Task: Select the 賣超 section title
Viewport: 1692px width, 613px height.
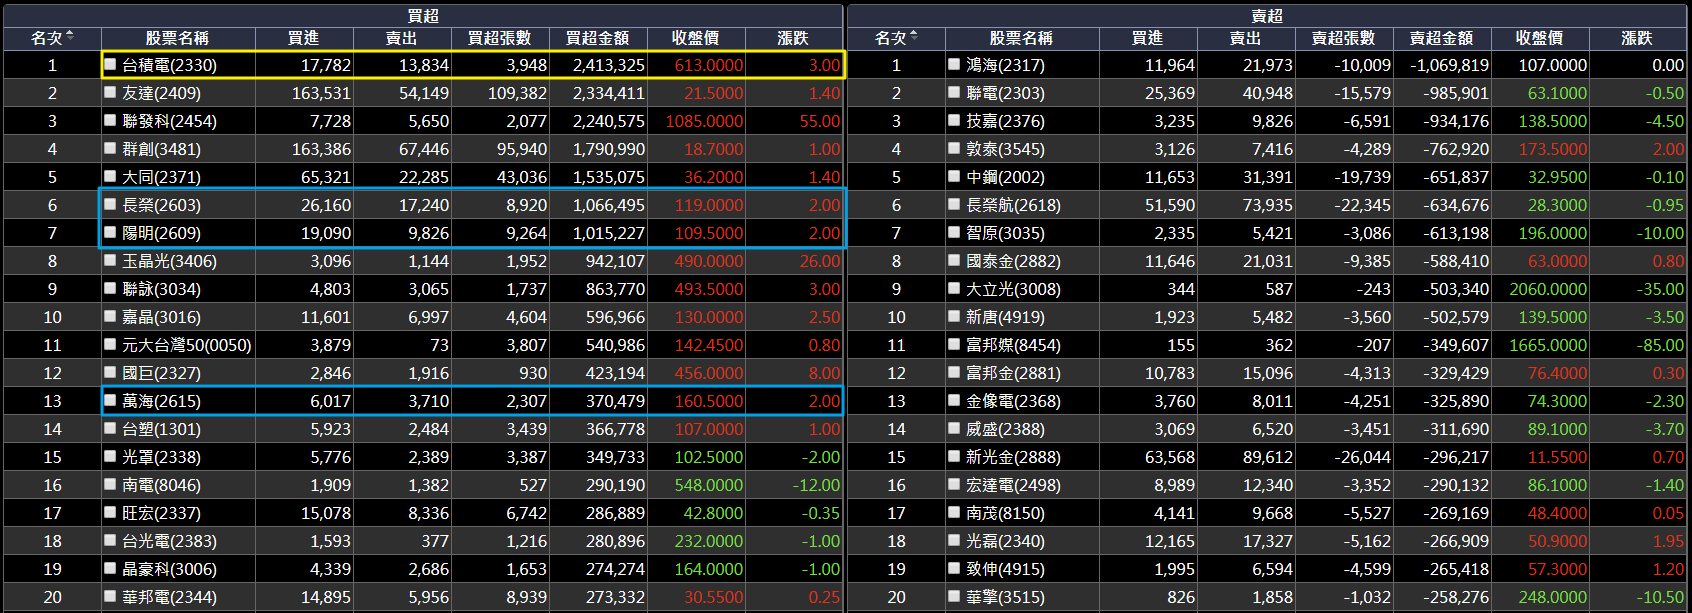Action: [1267, 16]
